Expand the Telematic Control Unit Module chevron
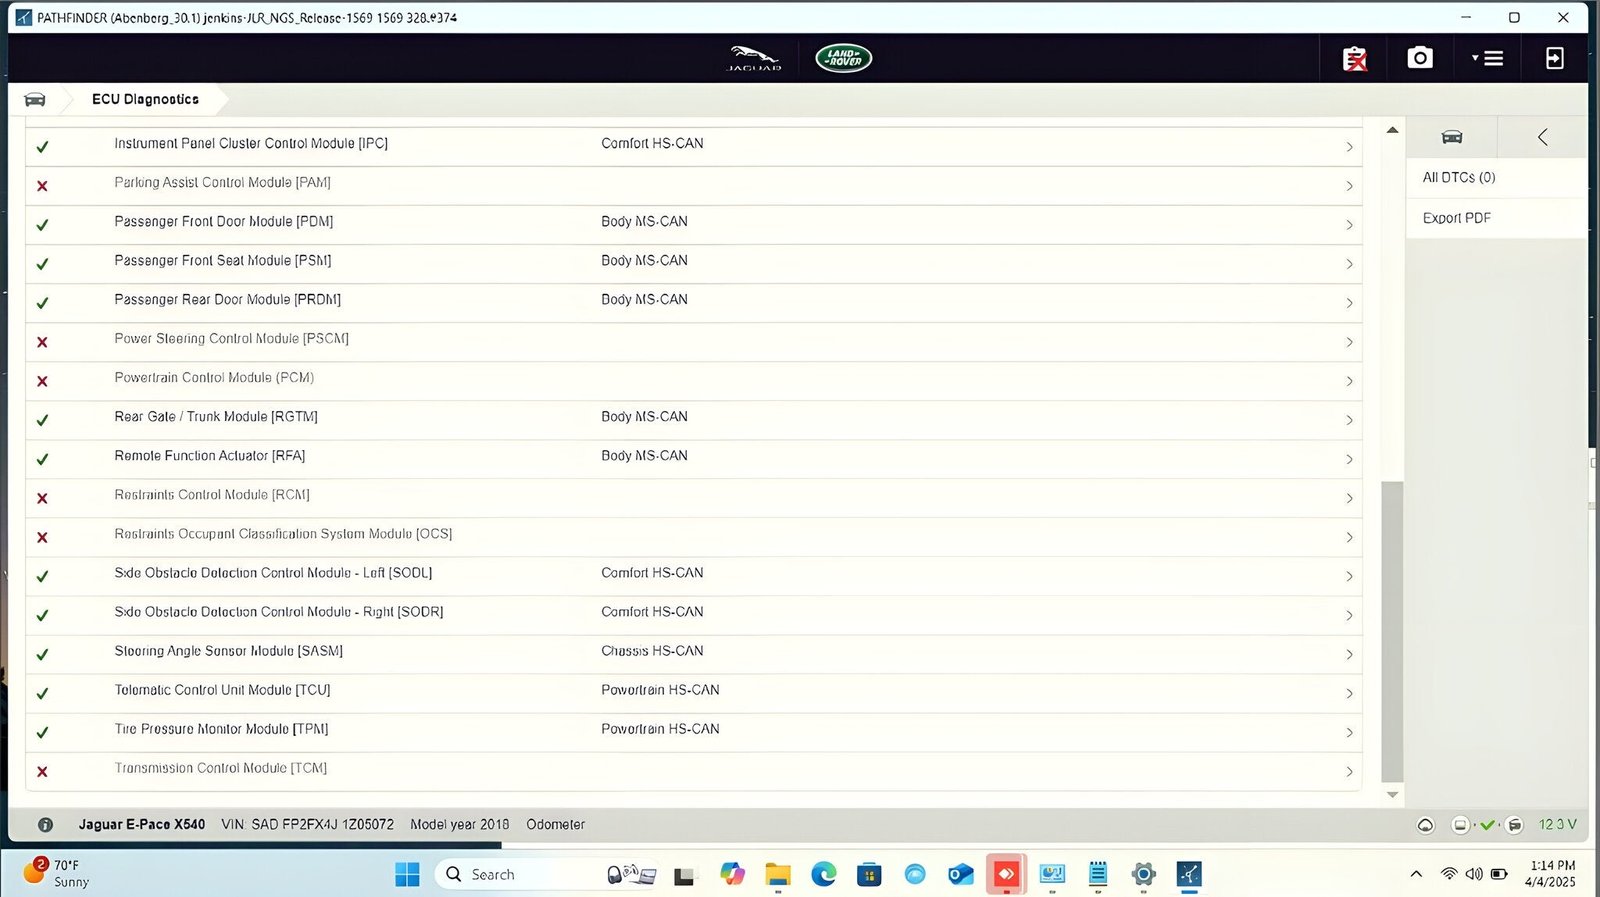This screenshot has height=897, width=1600. tap(1349, 693)
